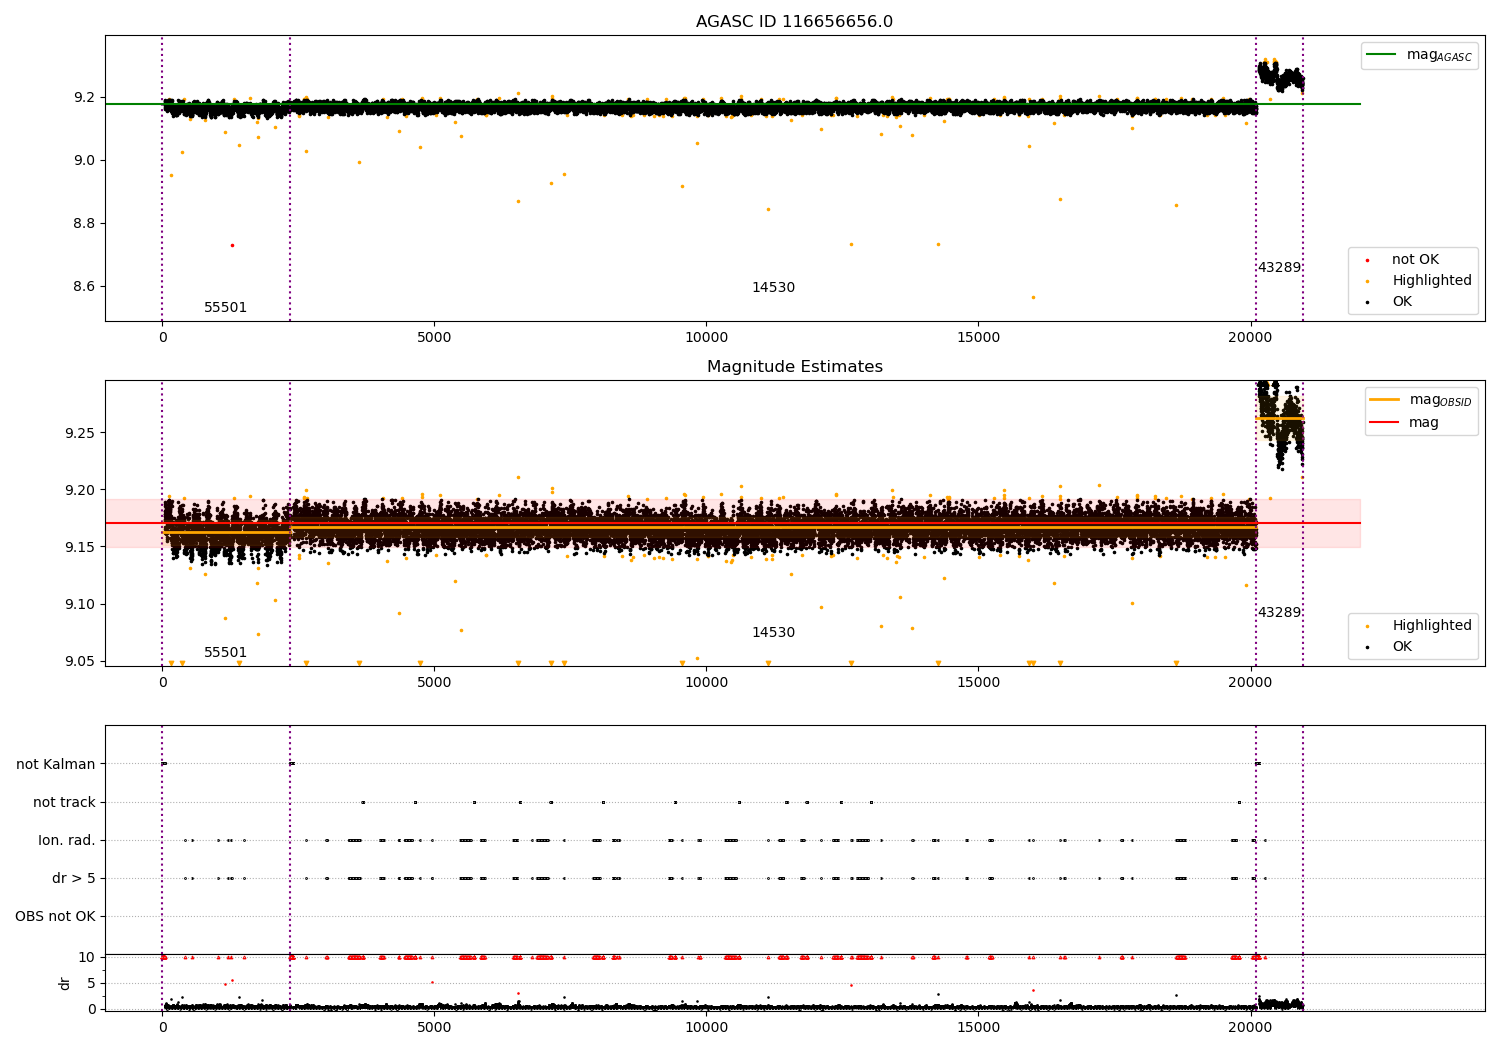Click the title 'AGASC ID 116656656.0'
The height and width of the screenshot is (1050, 1500).
point(794,22)
